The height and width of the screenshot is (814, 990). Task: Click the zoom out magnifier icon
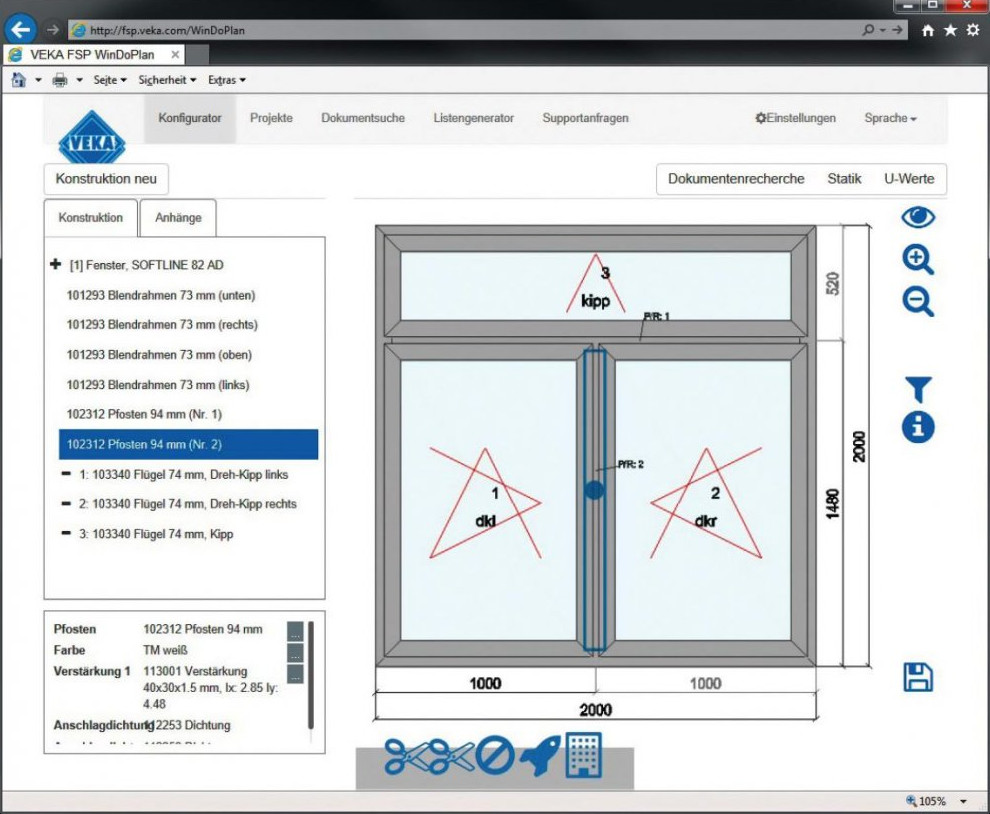[x=917, y=301]
